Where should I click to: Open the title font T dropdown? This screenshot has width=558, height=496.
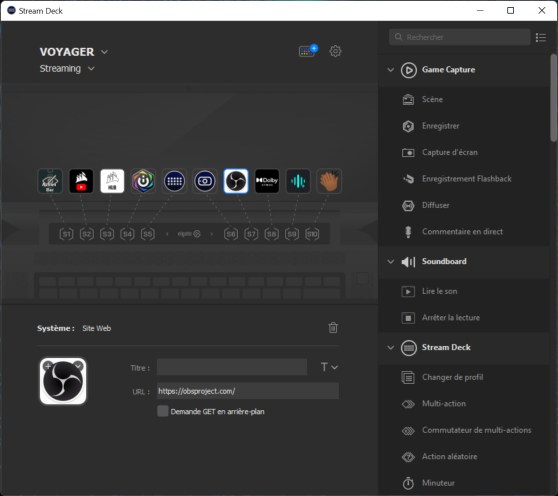click(x=329, y=367)
